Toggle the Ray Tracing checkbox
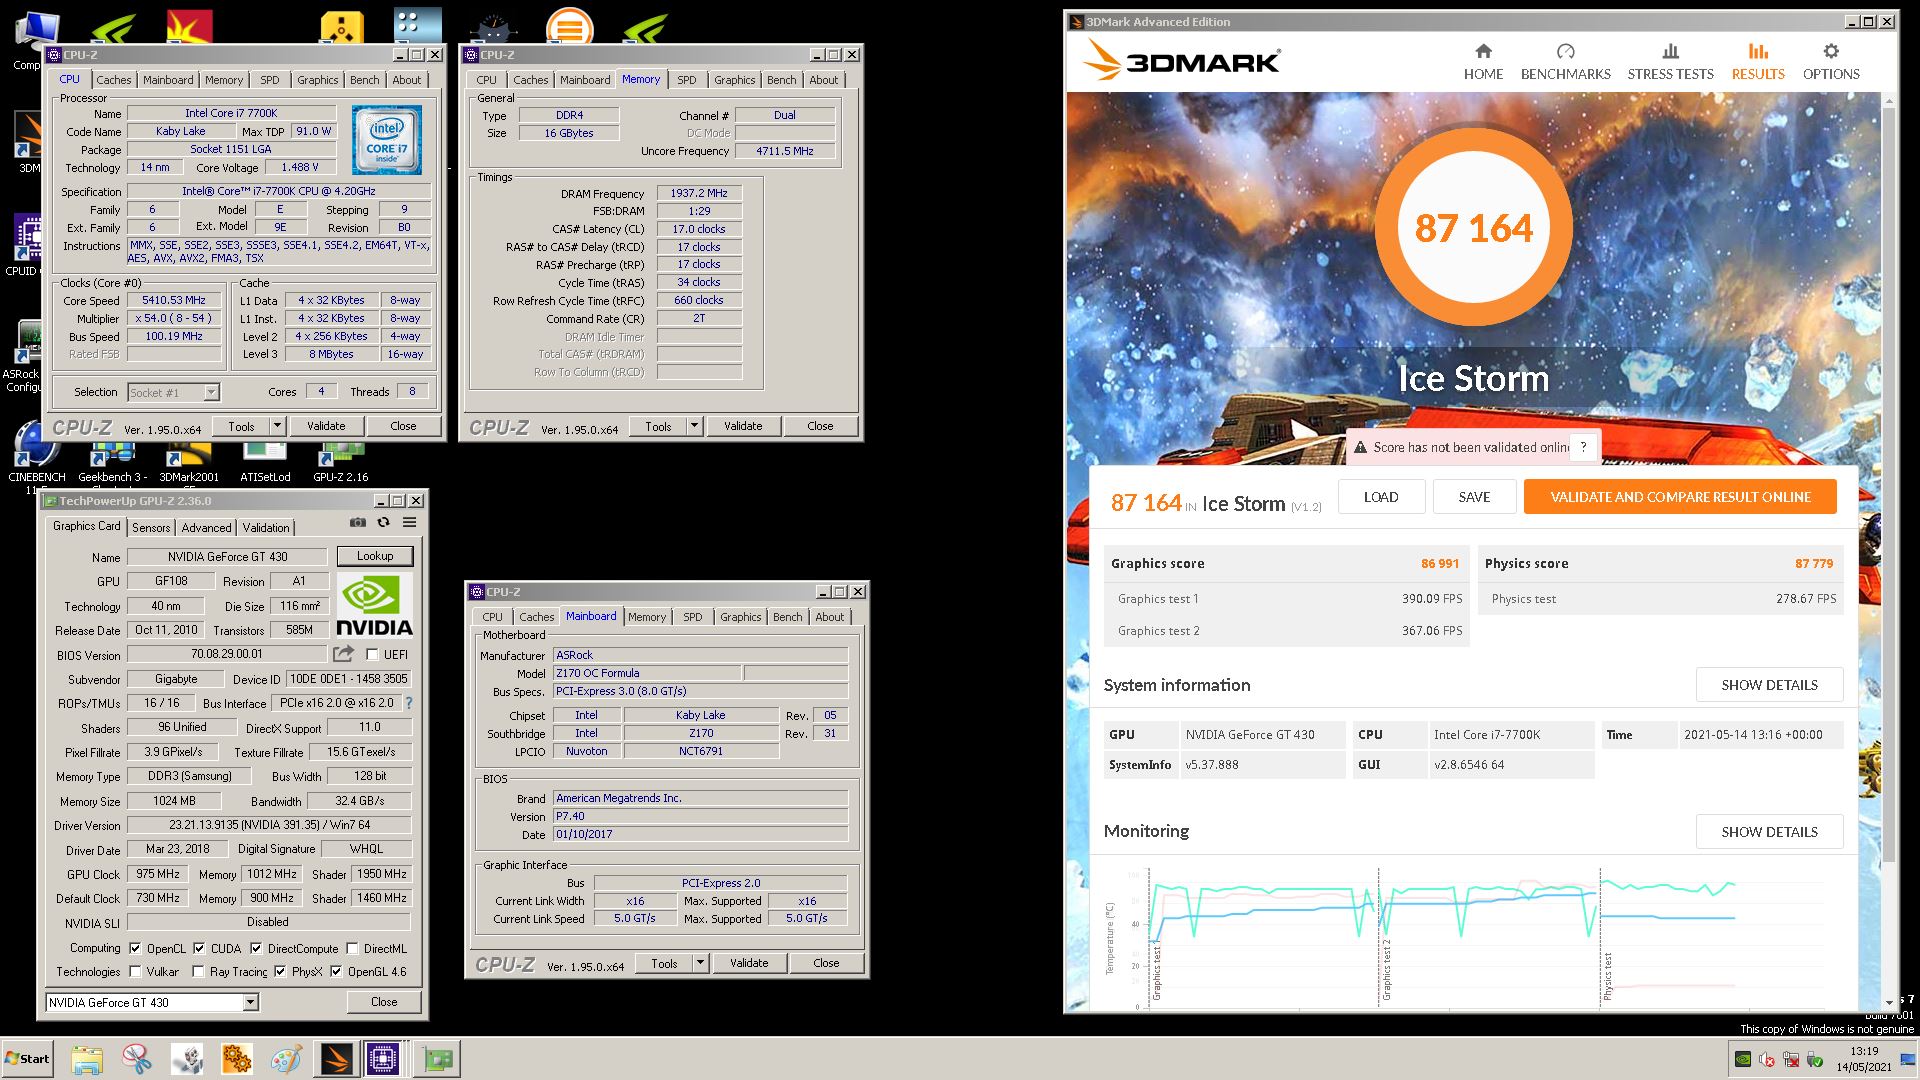 pos(198,971)
